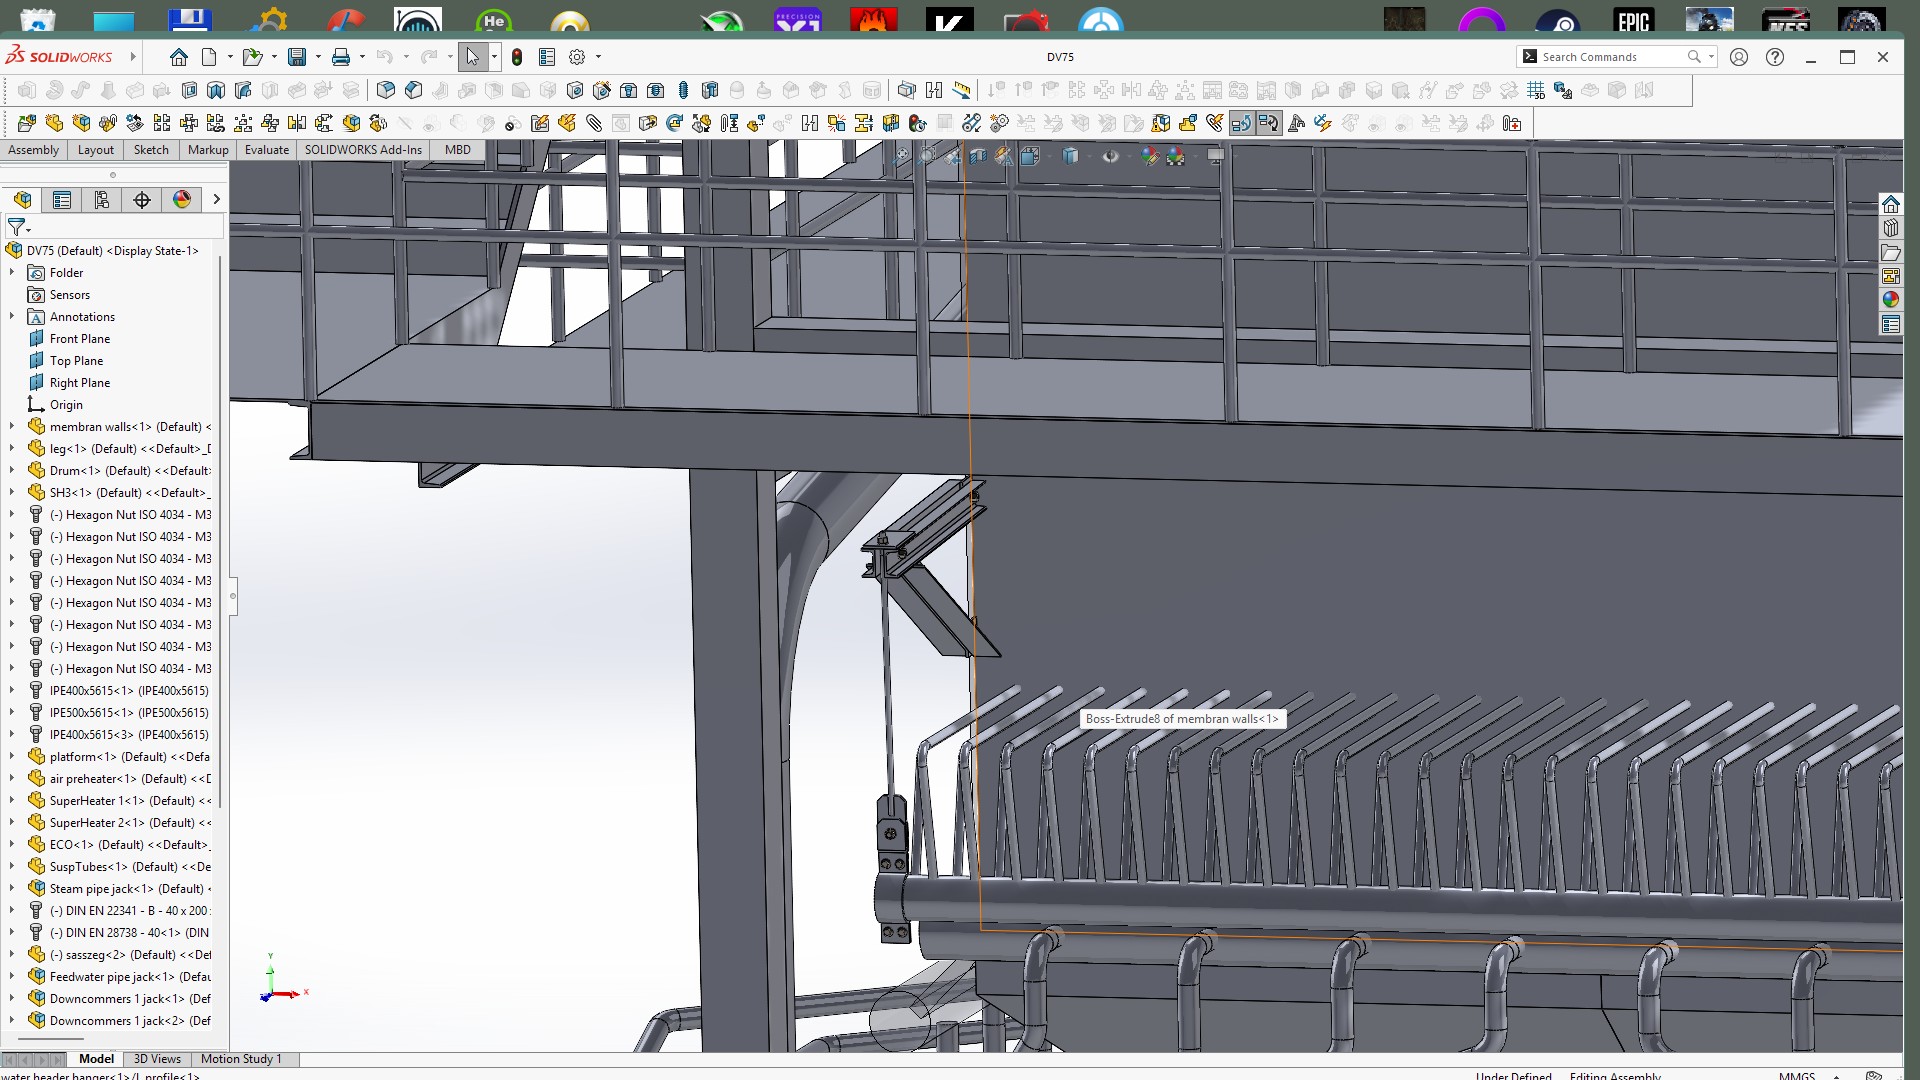The width and height of the screenshot is (1920, 1080).
Task: Expand the Annotations folder in the tree
Action: pos(12,317)
